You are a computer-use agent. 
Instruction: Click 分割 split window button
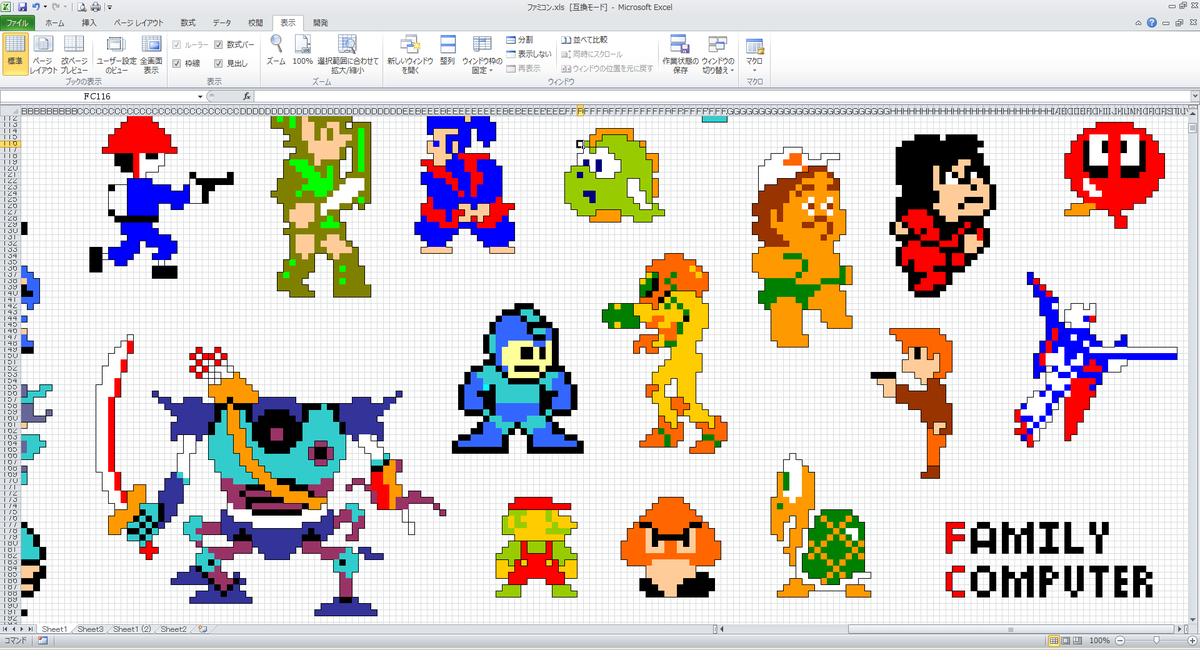[520, 39]
